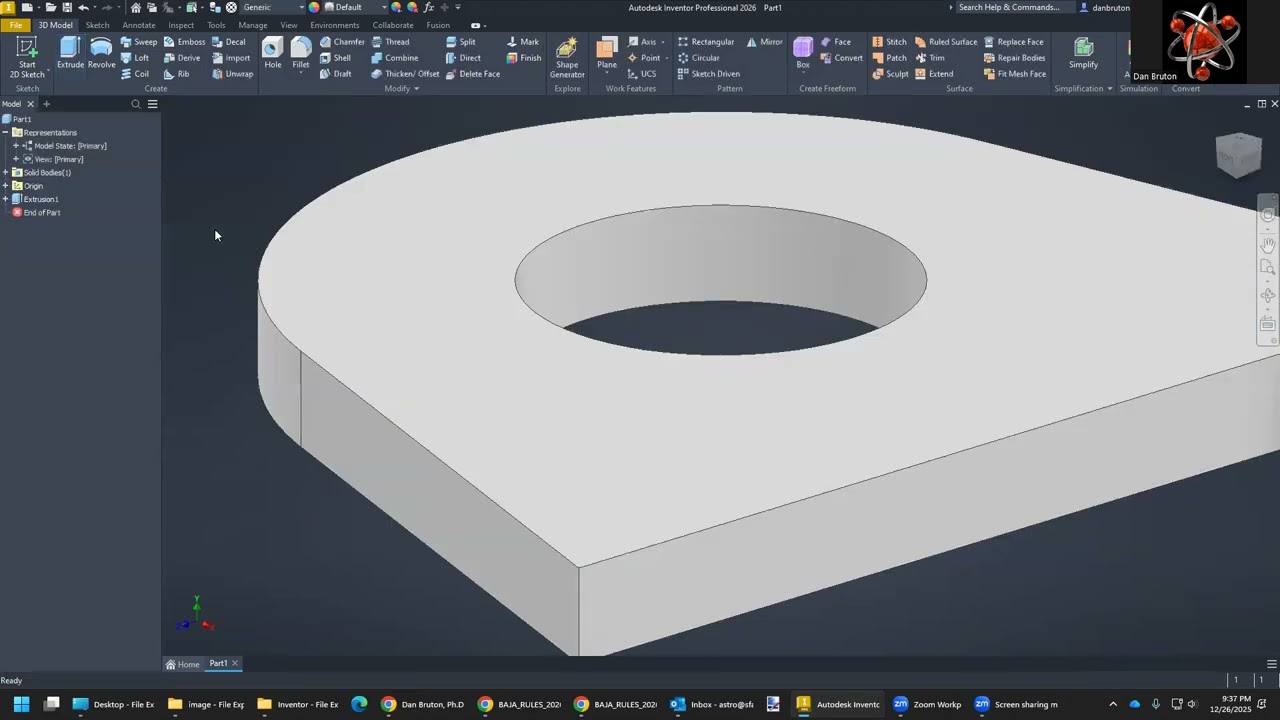The height and width of the screenshot is (720, 1280).
Task: Select Part1 root in browser
Action: [17, 119]
